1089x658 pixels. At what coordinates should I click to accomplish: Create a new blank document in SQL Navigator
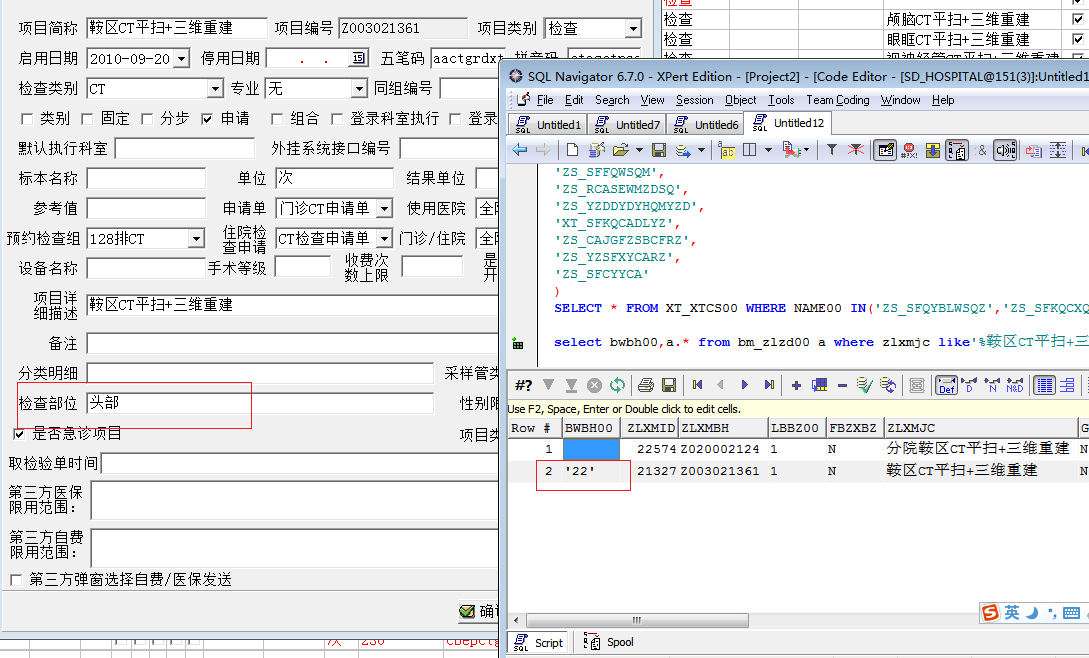(x=572, y=149)
